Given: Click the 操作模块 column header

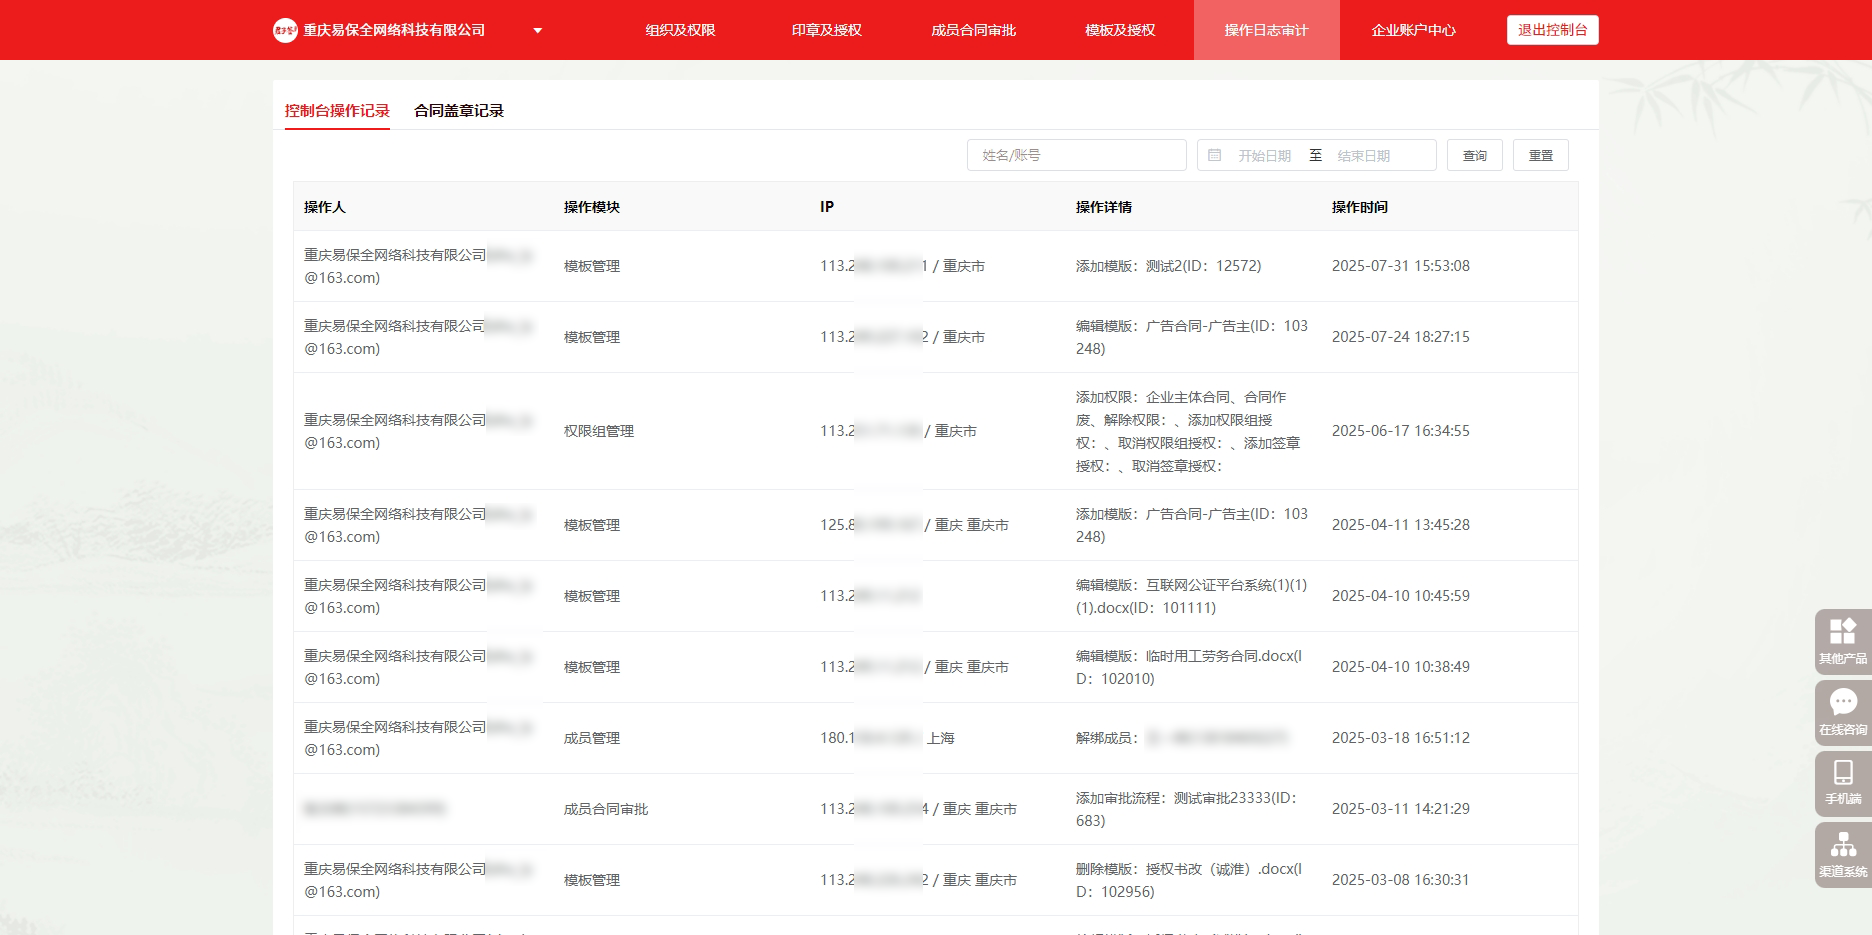Looking at the screenshot, I should (x=591, y=207).
